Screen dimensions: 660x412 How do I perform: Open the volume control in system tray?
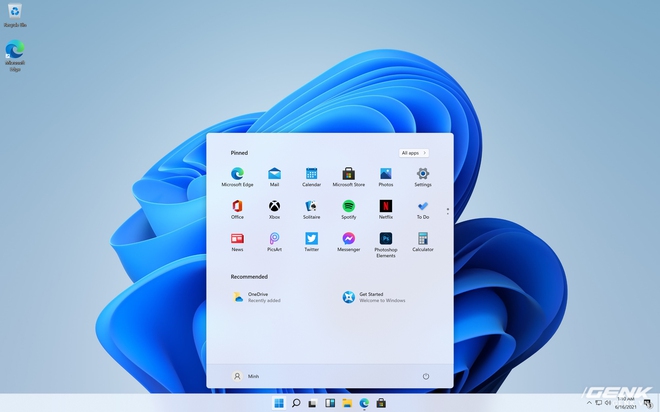[607, 403]
